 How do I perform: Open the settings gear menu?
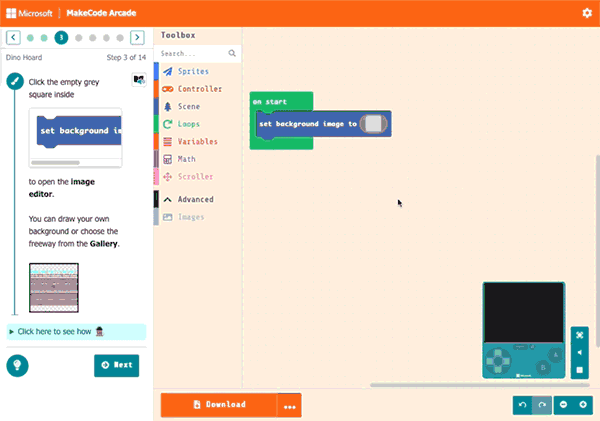point(587,13)
